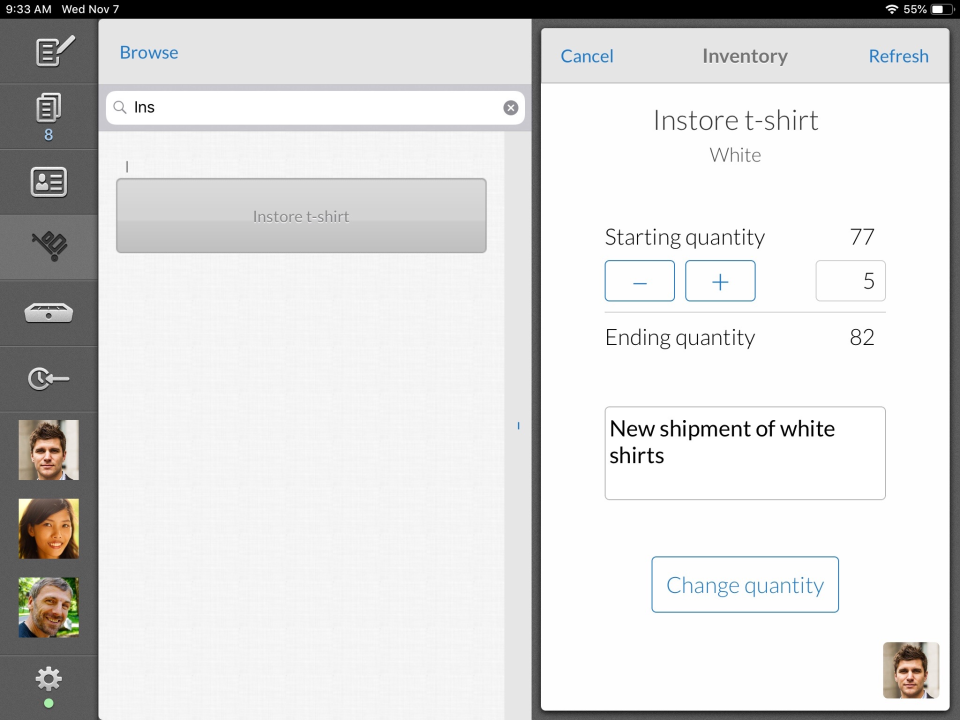Screen dimensions: 960x720
Task: Cancel the inventory change
Action: pyautogui.click(x=587, y=56)
